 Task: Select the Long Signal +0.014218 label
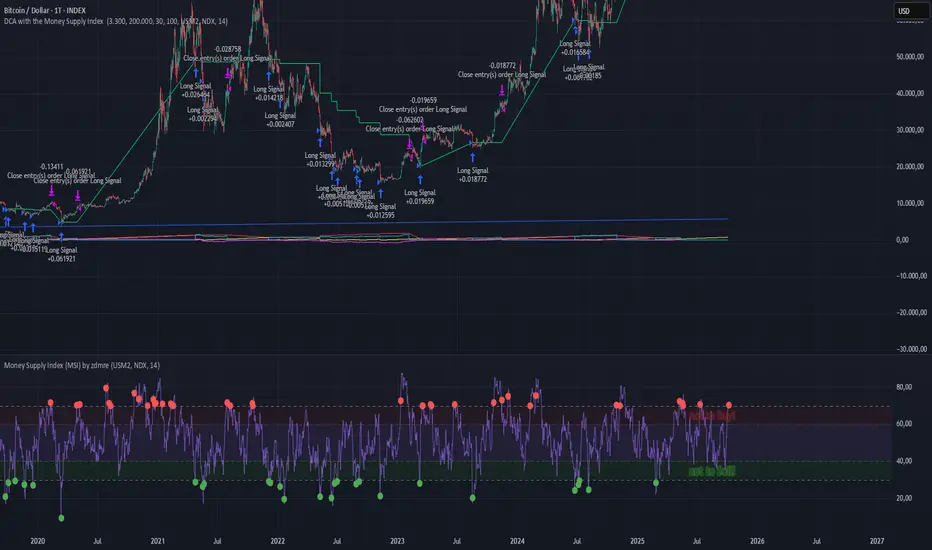269,93
